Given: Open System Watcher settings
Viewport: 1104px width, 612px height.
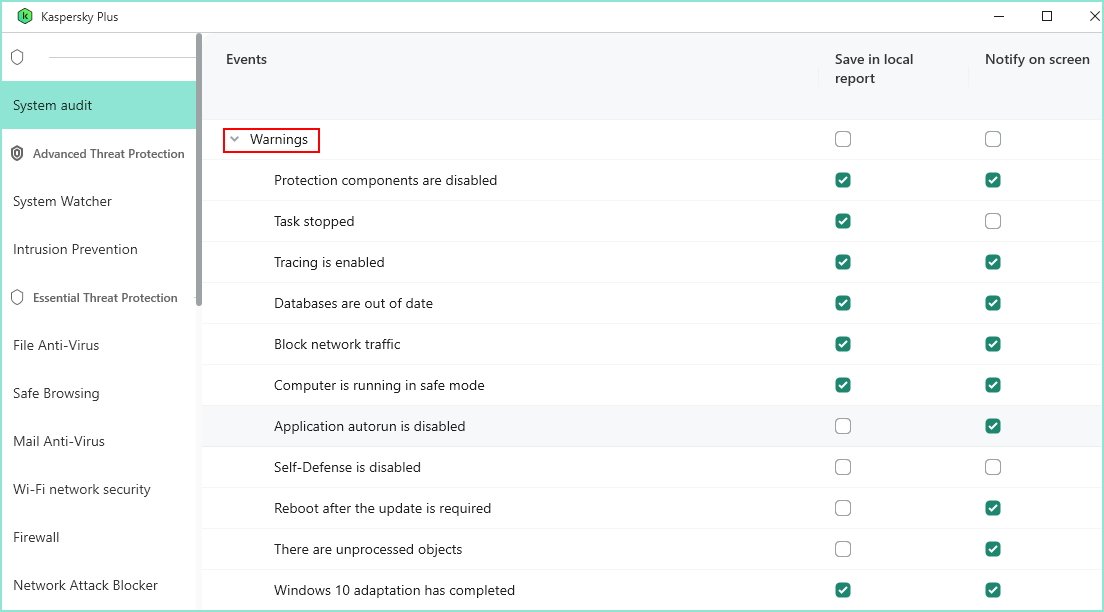Looking at the screenshot, I should pos(62,202).
